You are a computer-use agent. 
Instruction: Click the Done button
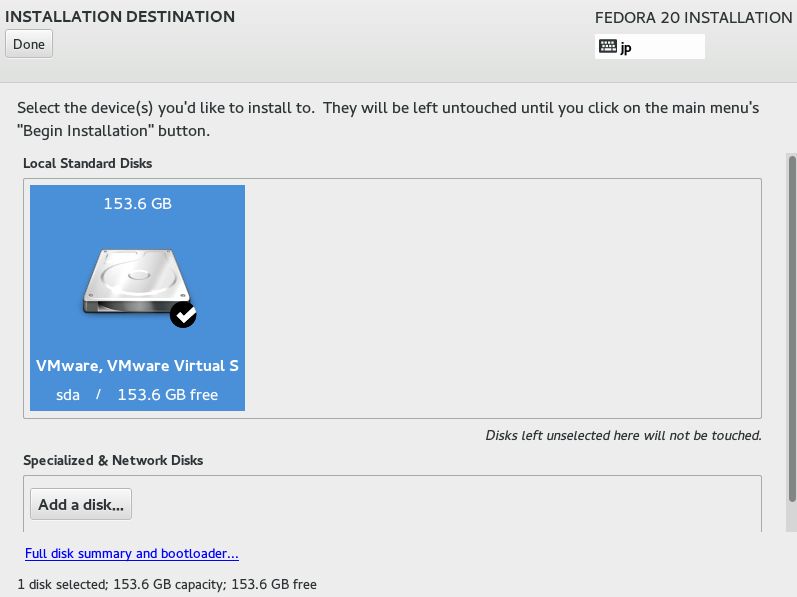tap(29, 44)
